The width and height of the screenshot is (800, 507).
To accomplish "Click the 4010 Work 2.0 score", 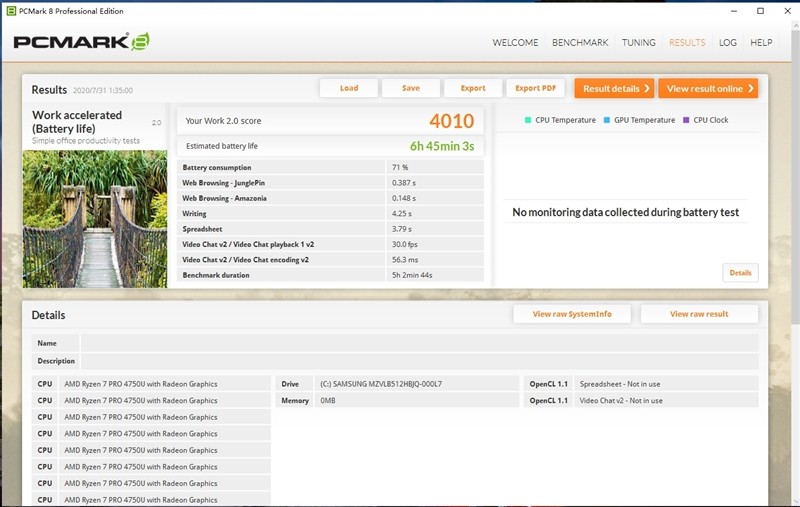I will pos(452,121).
